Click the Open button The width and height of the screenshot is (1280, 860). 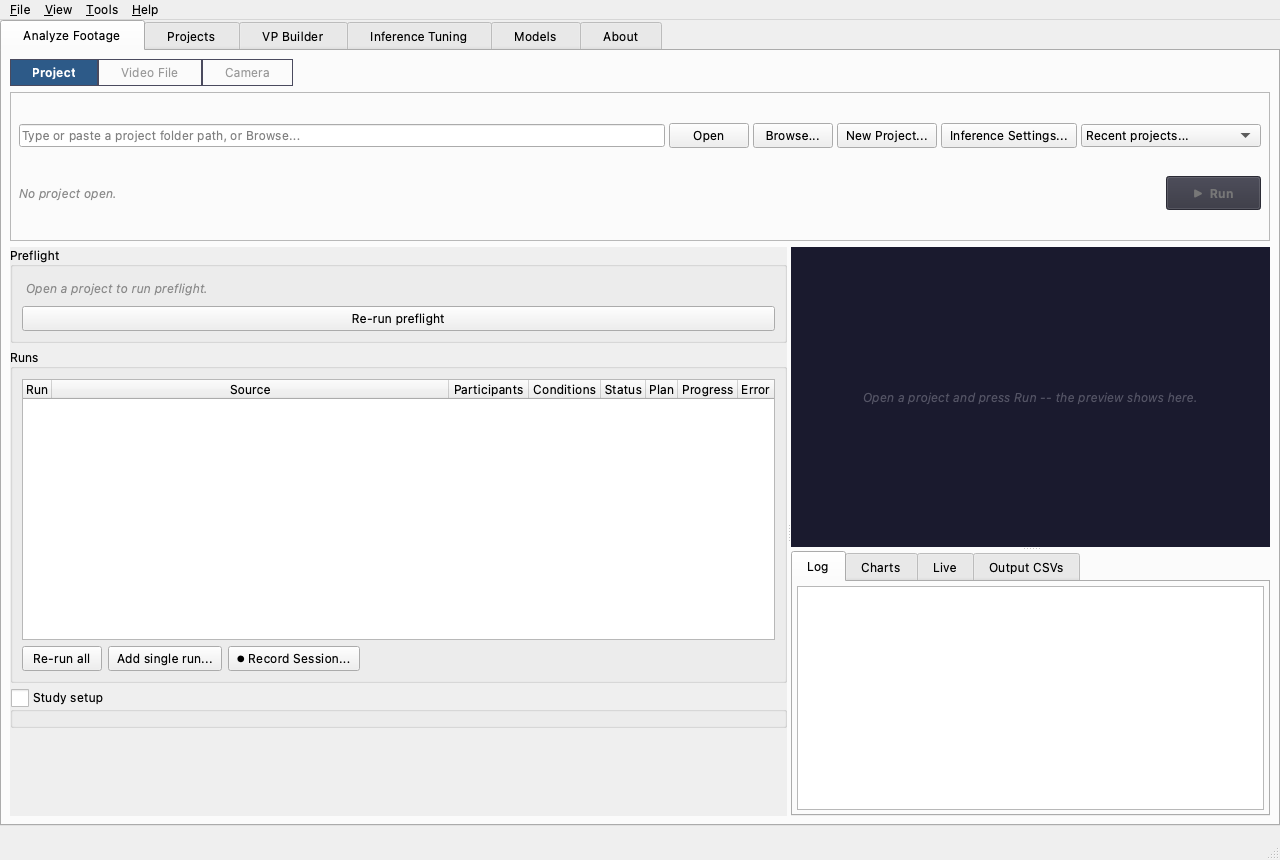(x=709, y=136)
